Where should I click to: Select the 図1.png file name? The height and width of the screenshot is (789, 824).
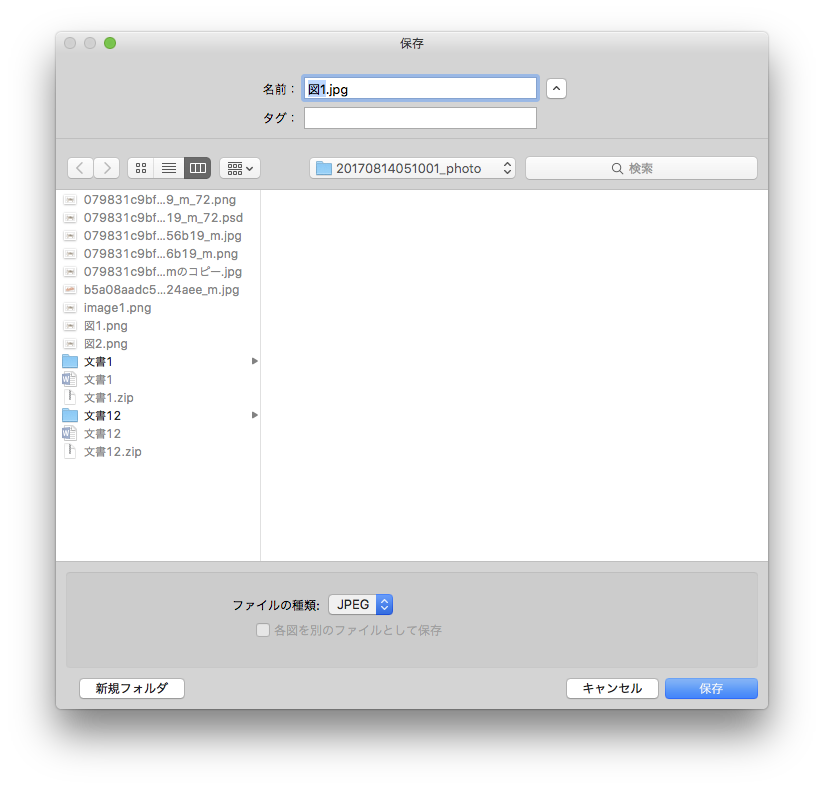pyautogui.click(x=106, y=326)
